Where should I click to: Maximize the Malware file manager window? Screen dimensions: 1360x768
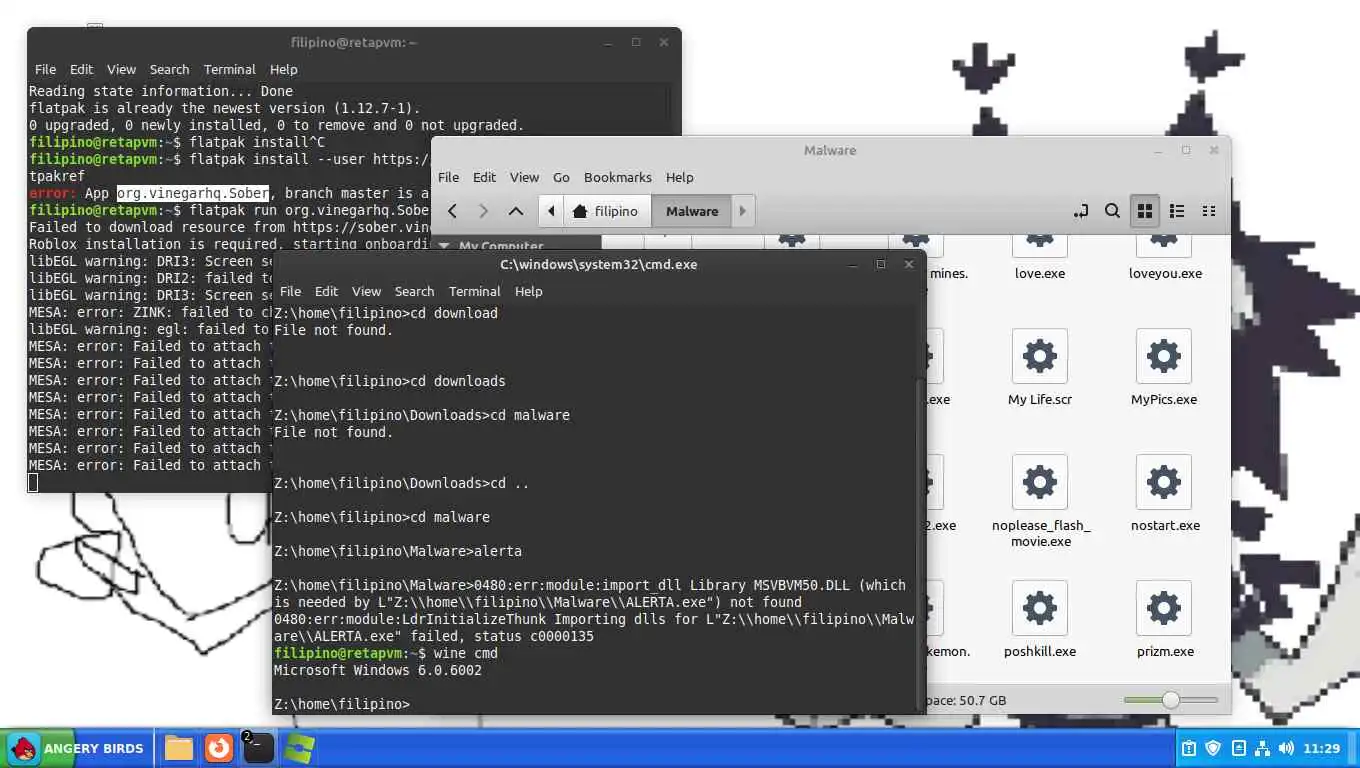coord(1186,150)
